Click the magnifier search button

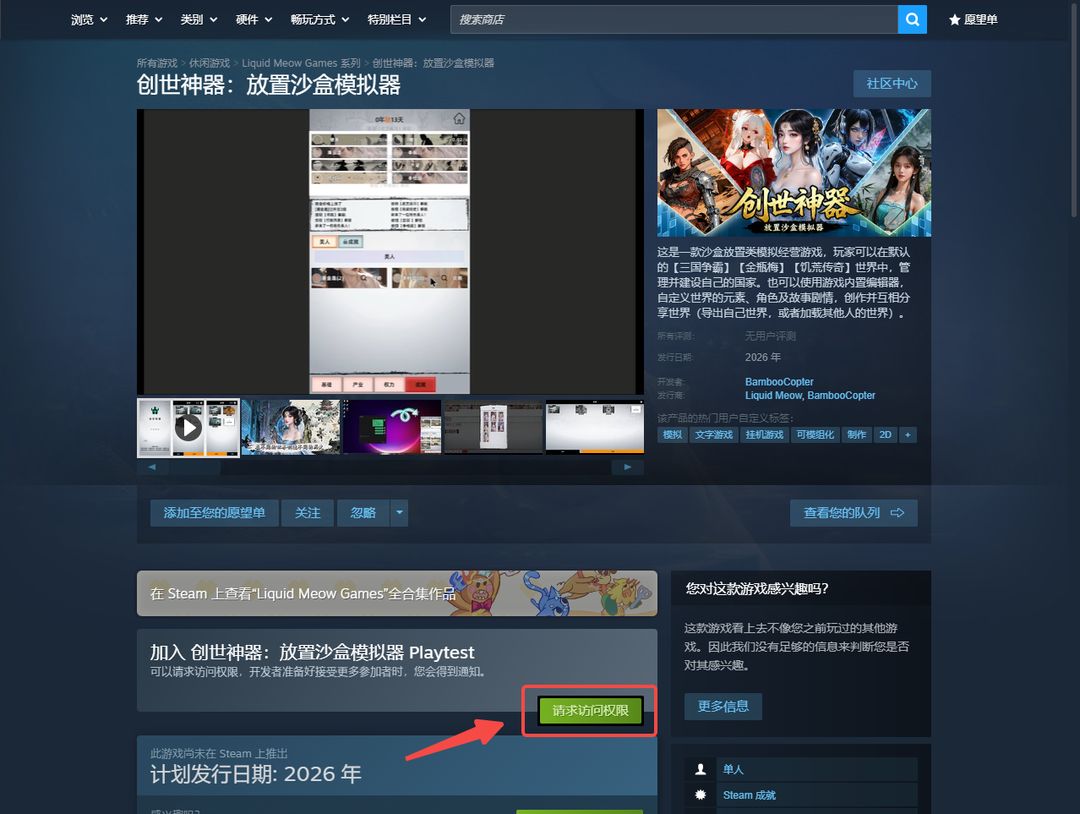tap(912, 19)
